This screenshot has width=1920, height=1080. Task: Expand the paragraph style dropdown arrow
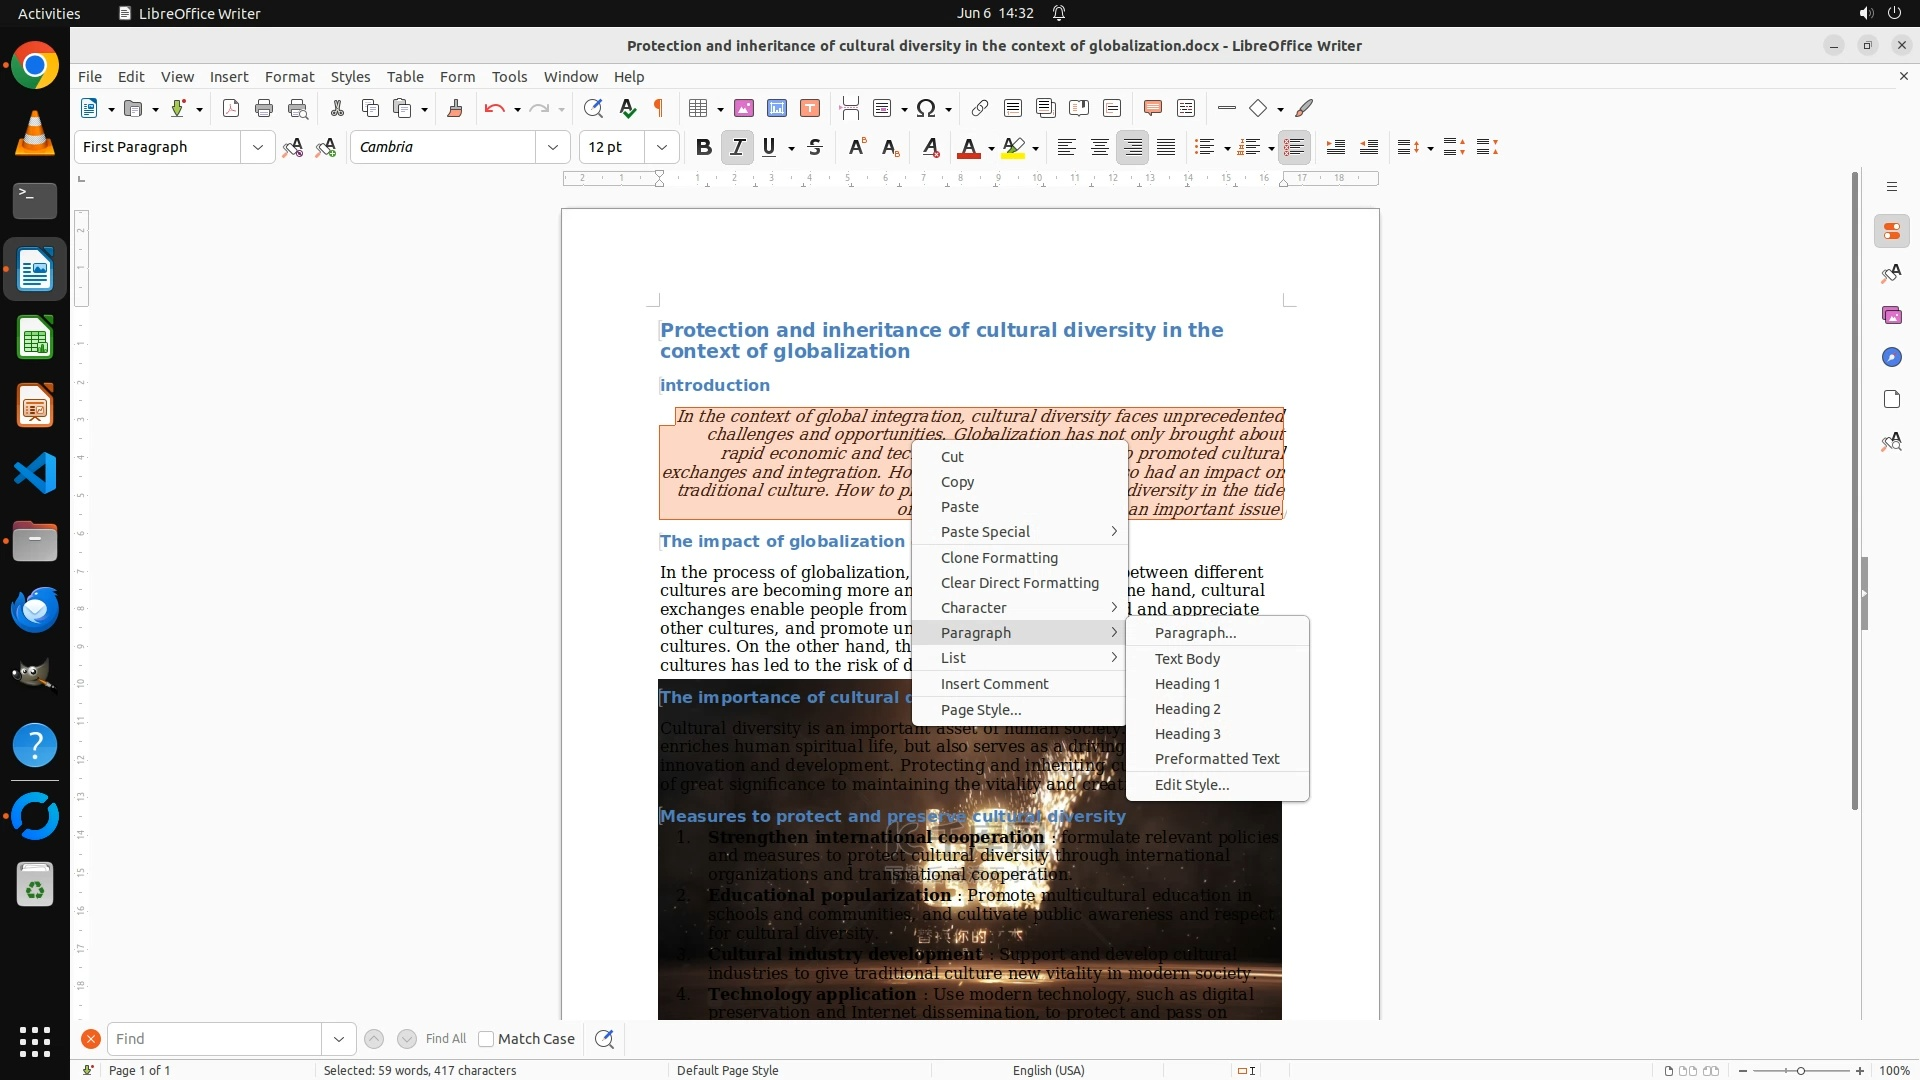(x=257, y=148)
